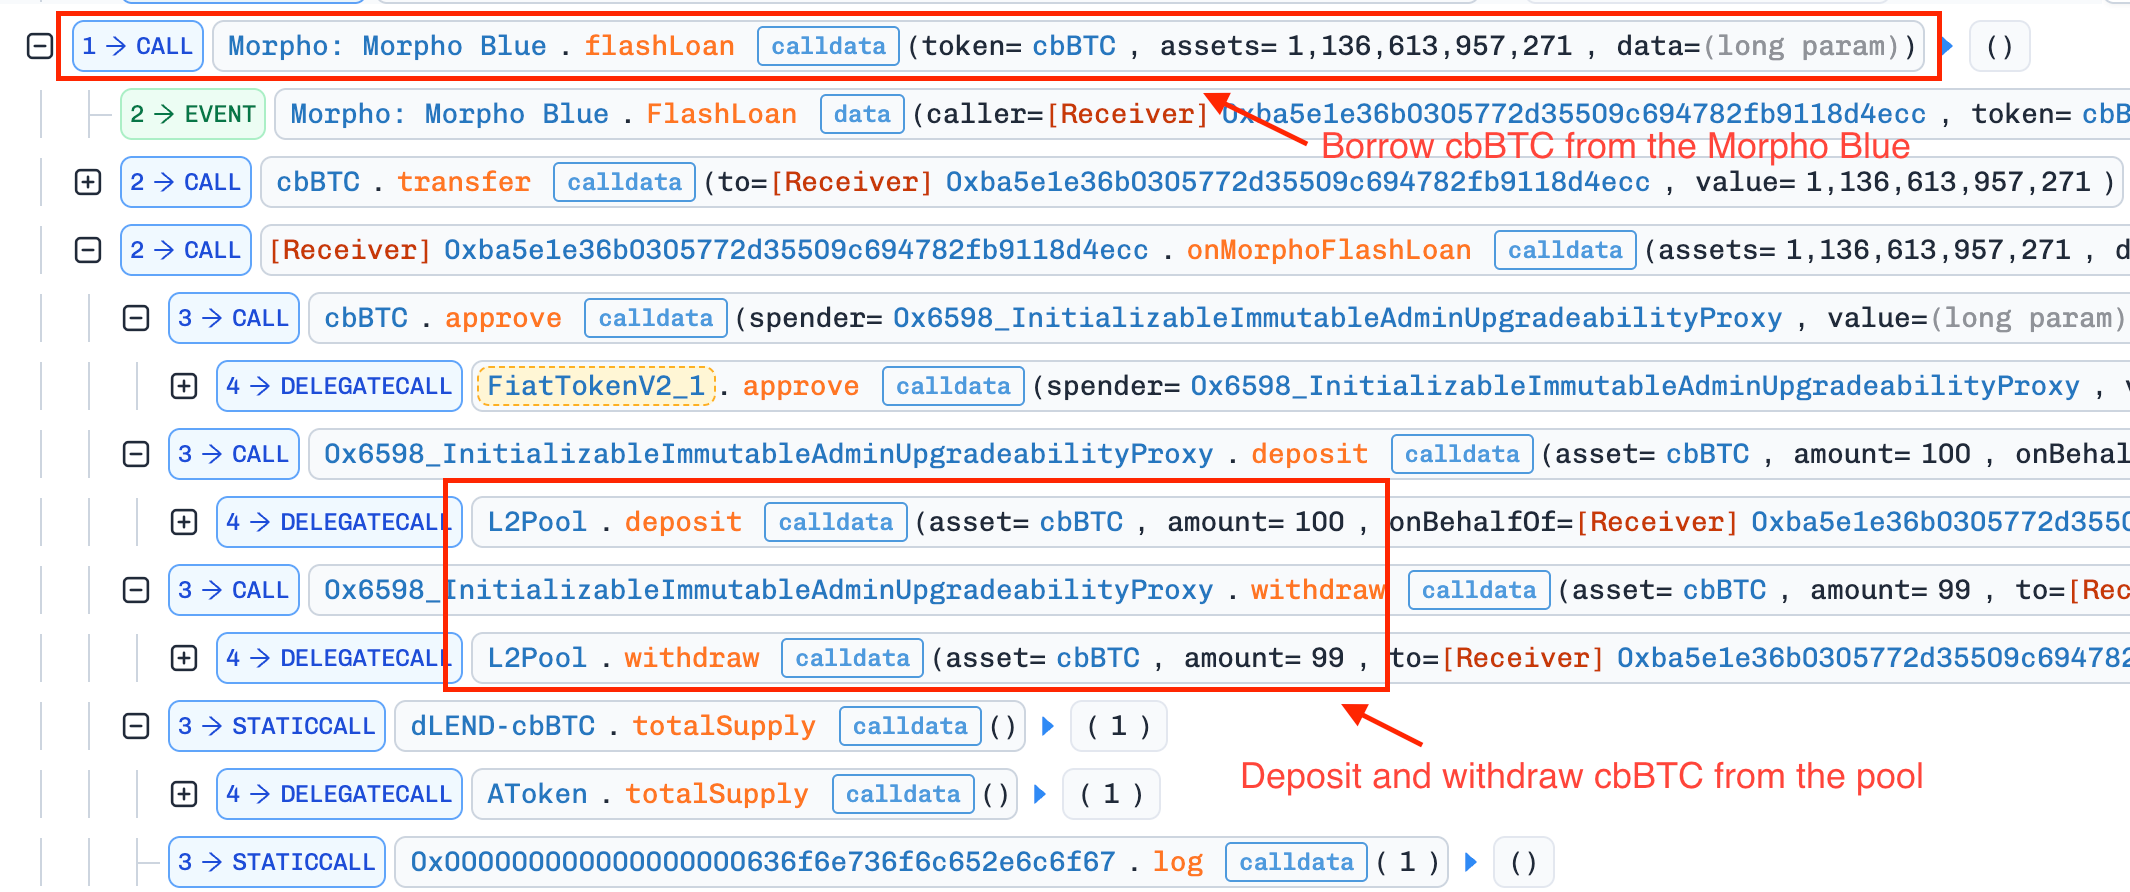This screenshot has width=2130, height=892.
Task: Click the return arrow in the log staticcall row
Action: (x=1471, y=862)
